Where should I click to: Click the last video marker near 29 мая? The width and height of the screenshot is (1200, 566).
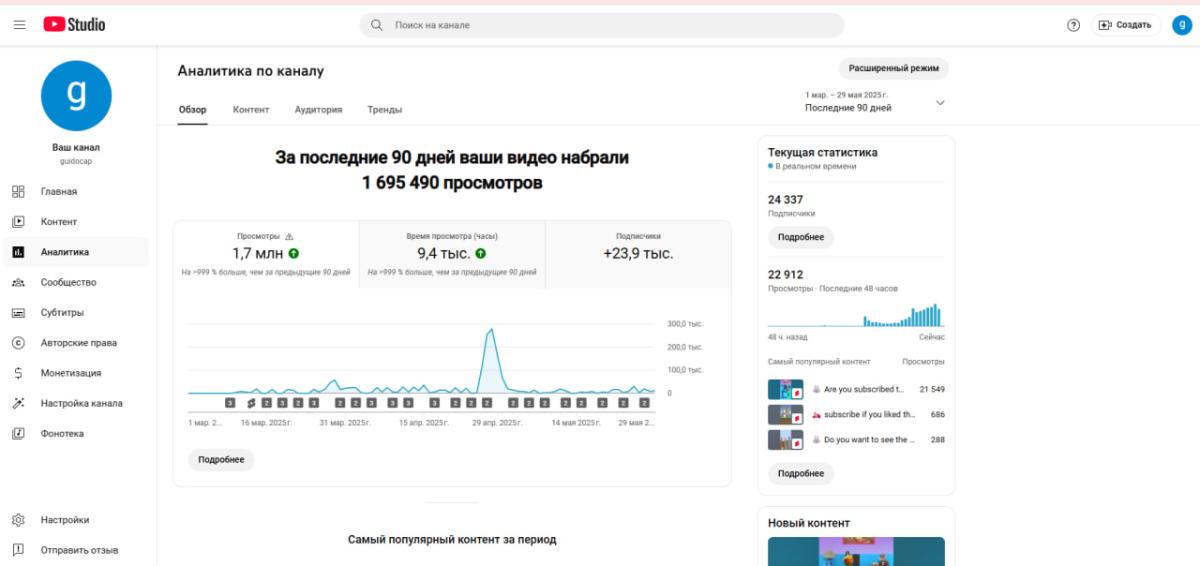pyautogui.click(x=645, y=403)
